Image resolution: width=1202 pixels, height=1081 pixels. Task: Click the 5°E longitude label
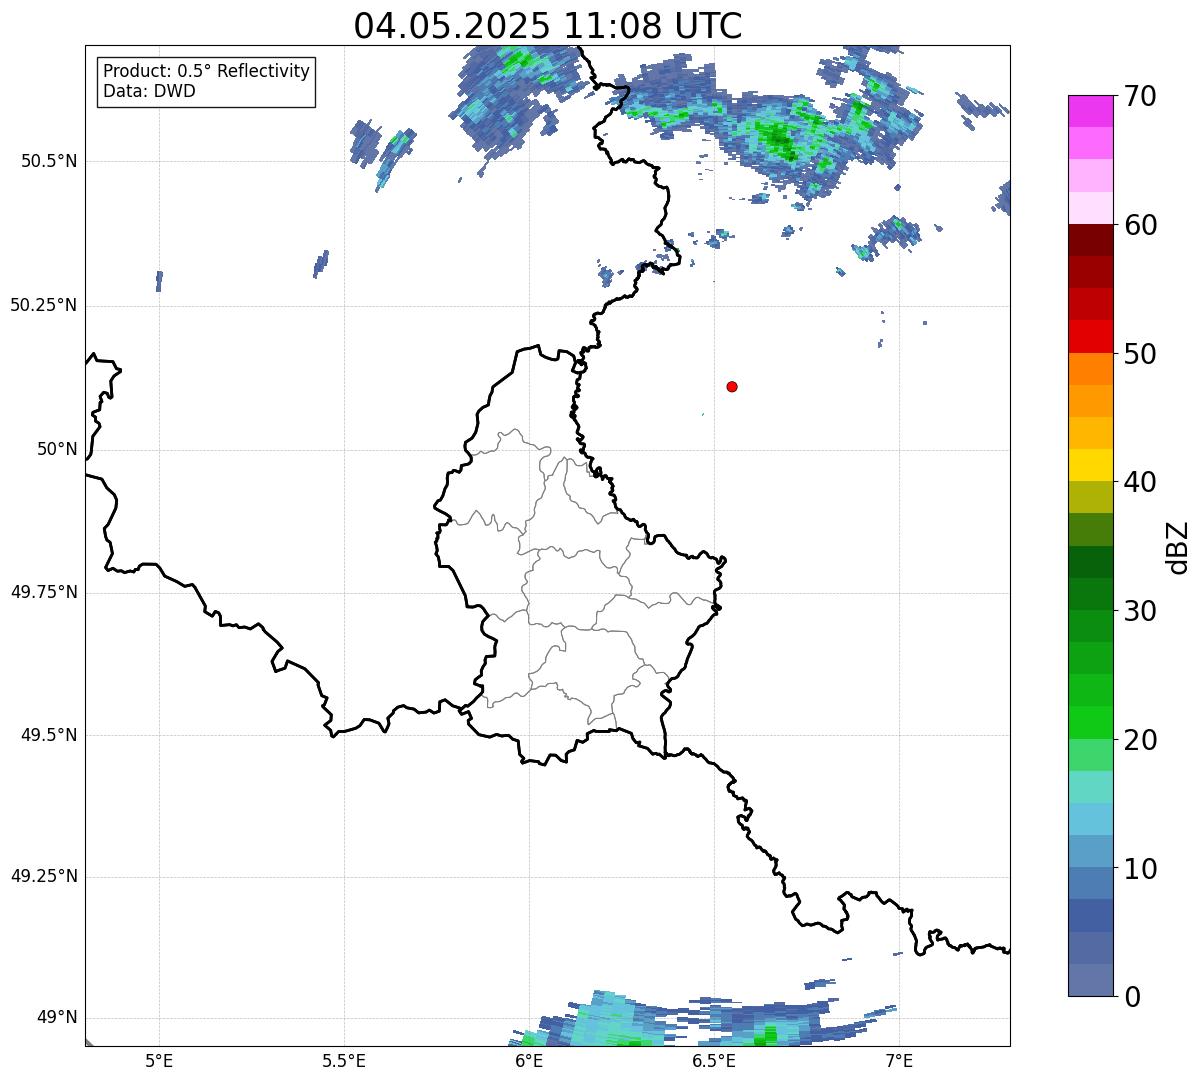coord(159,1060)
